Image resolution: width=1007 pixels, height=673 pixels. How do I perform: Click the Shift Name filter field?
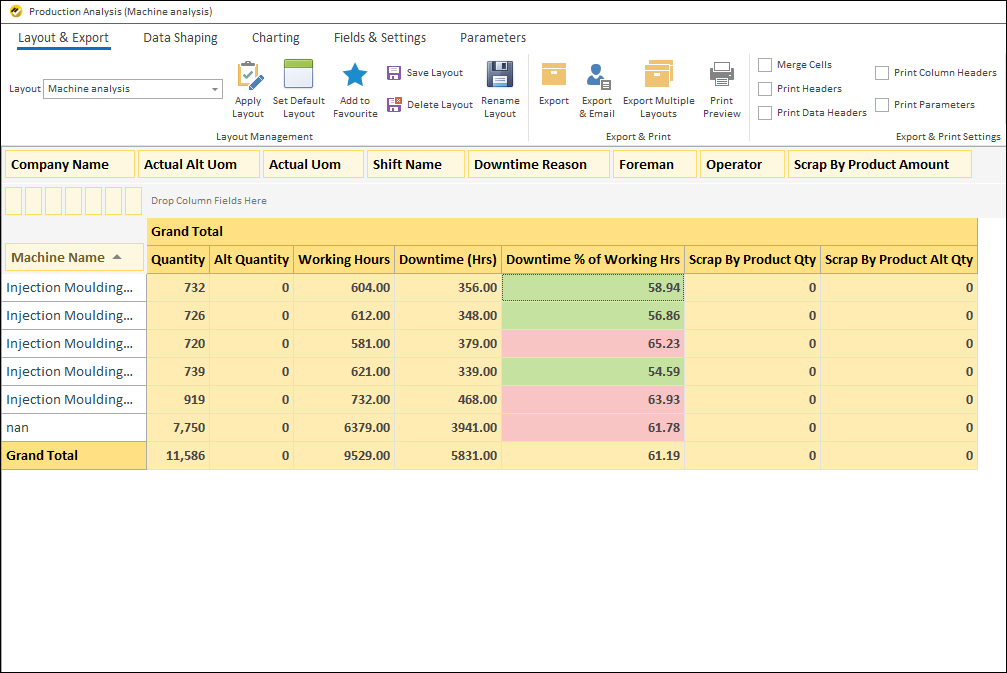click(x=415, y=165)
